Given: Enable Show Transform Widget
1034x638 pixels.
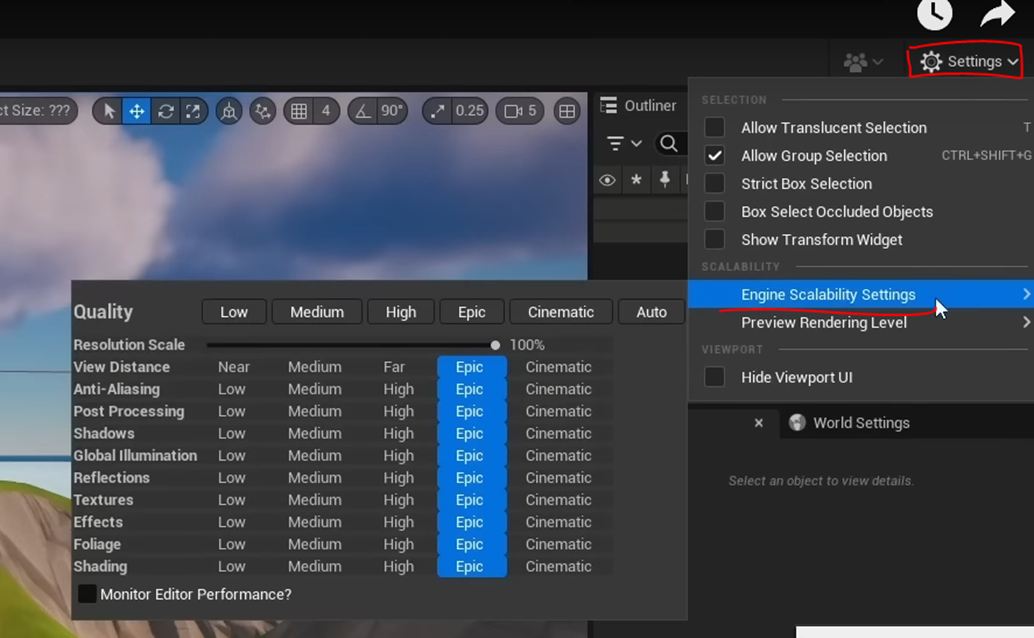Looking at the screenshot, I should (x=714, y=239).
